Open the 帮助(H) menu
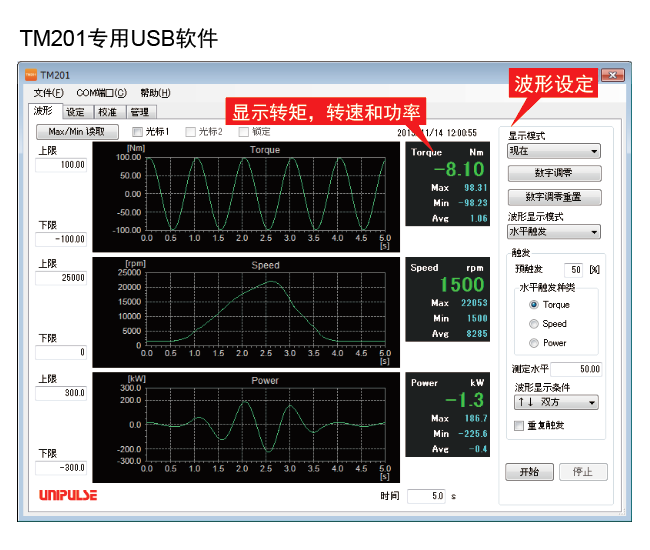 point(155,93)
